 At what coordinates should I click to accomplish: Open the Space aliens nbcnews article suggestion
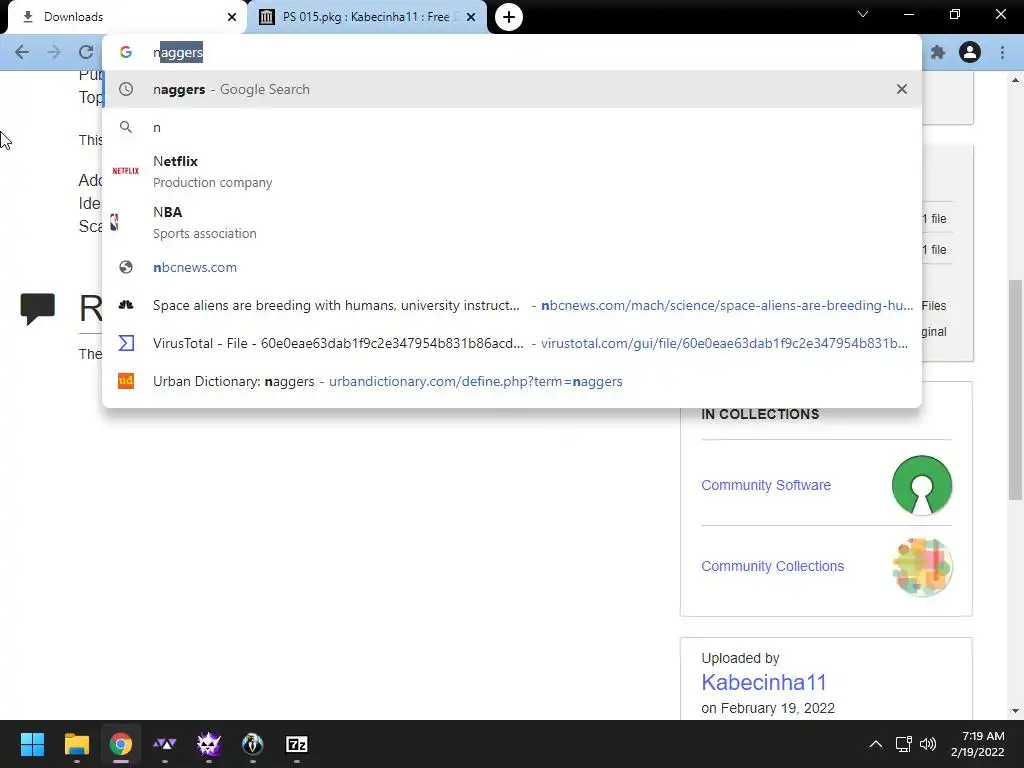coord(513,305)
